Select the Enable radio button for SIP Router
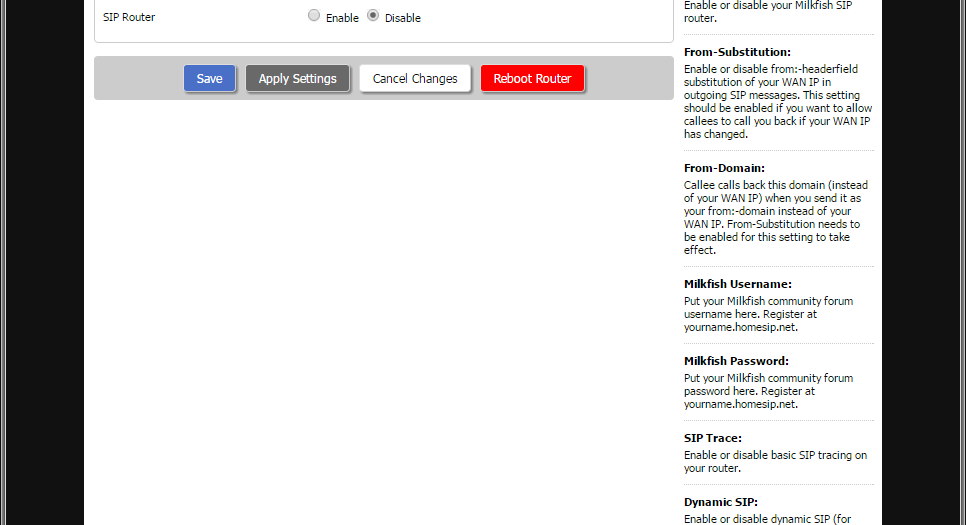The width and height of the screenshot is (966, 525). 314,16
